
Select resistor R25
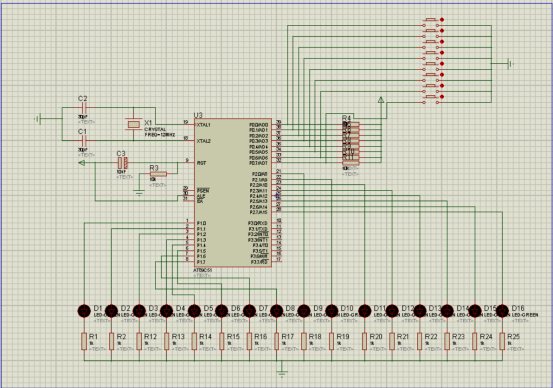(502, 341)
